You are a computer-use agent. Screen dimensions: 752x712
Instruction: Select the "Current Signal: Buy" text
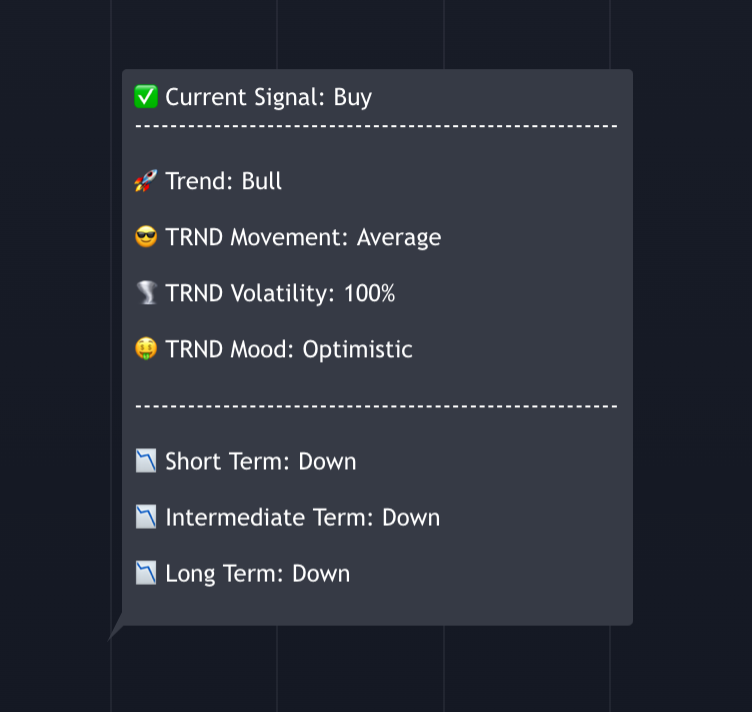tap(268, 97)
